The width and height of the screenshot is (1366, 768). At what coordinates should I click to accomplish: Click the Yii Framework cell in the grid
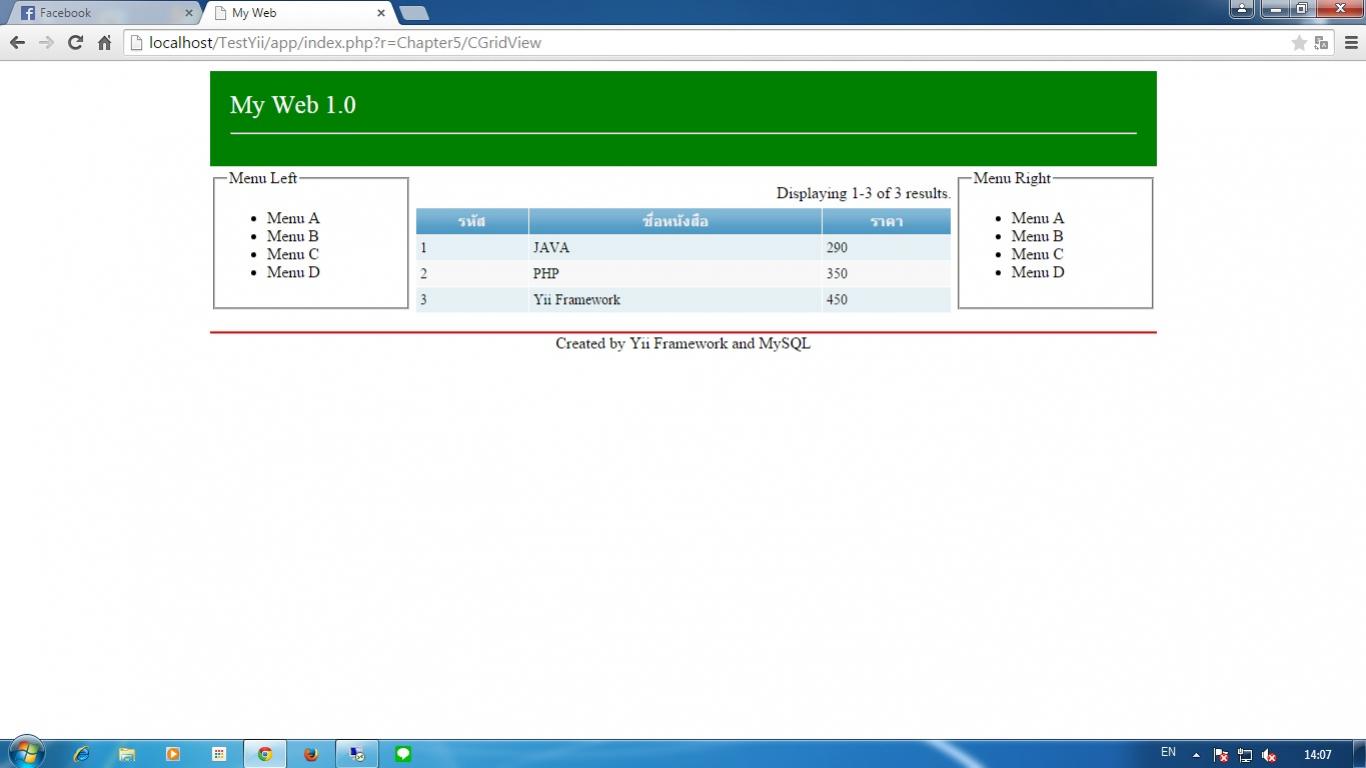tap(675, 299)
